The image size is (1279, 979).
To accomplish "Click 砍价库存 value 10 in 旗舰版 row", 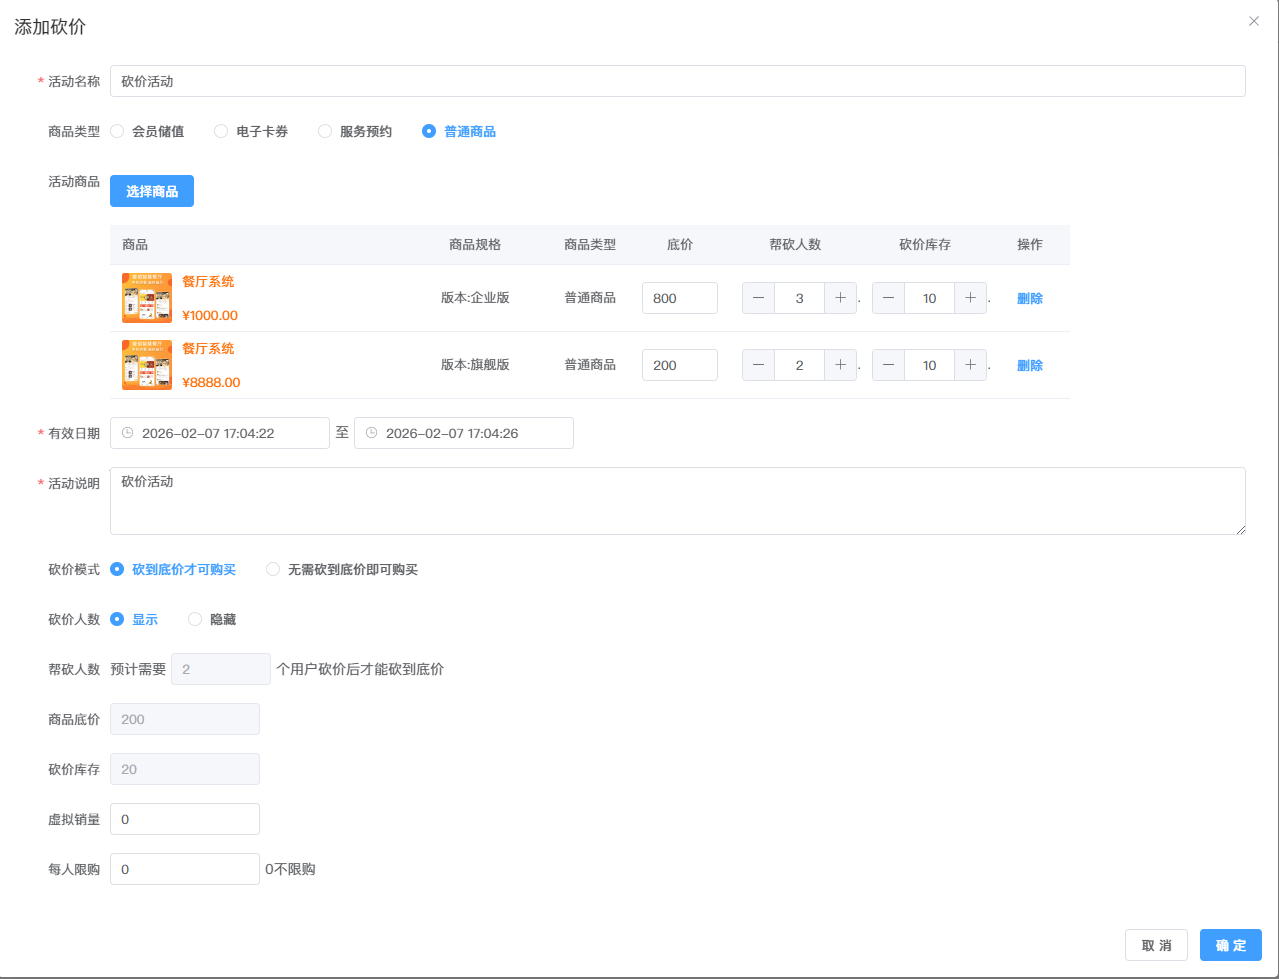I will 929,365.
